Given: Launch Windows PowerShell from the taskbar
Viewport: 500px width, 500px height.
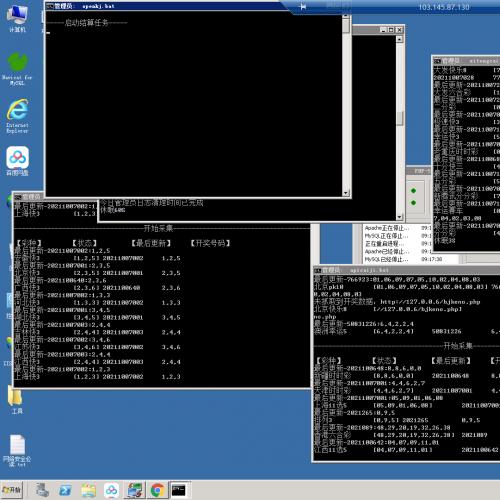Looking at the screenshot, I should pos(65,490).
